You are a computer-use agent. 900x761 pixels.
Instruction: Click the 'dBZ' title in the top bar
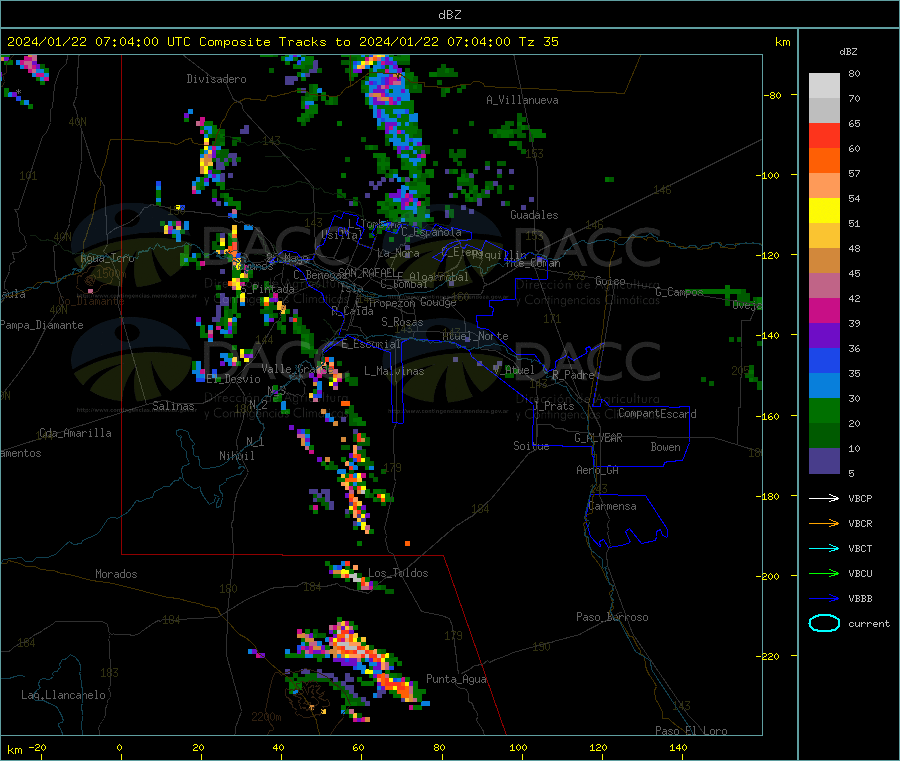coord(449,15)
